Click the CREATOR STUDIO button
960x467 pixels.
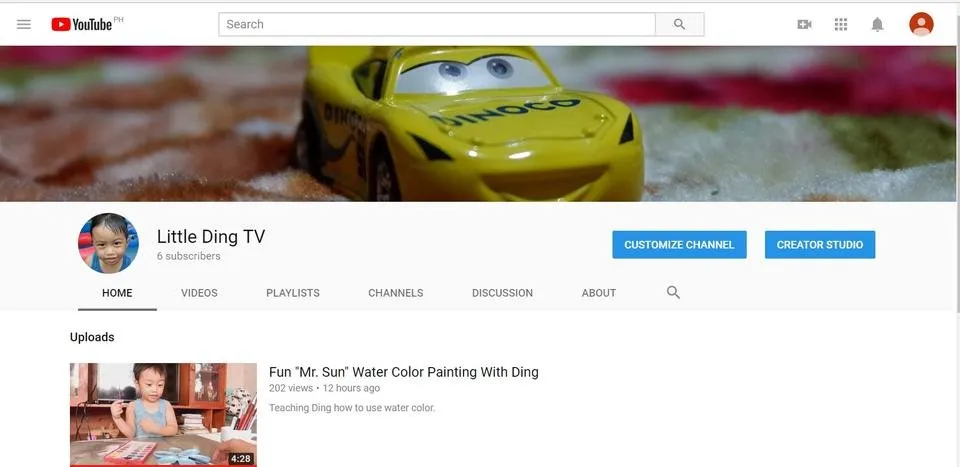tap(820, 244)
